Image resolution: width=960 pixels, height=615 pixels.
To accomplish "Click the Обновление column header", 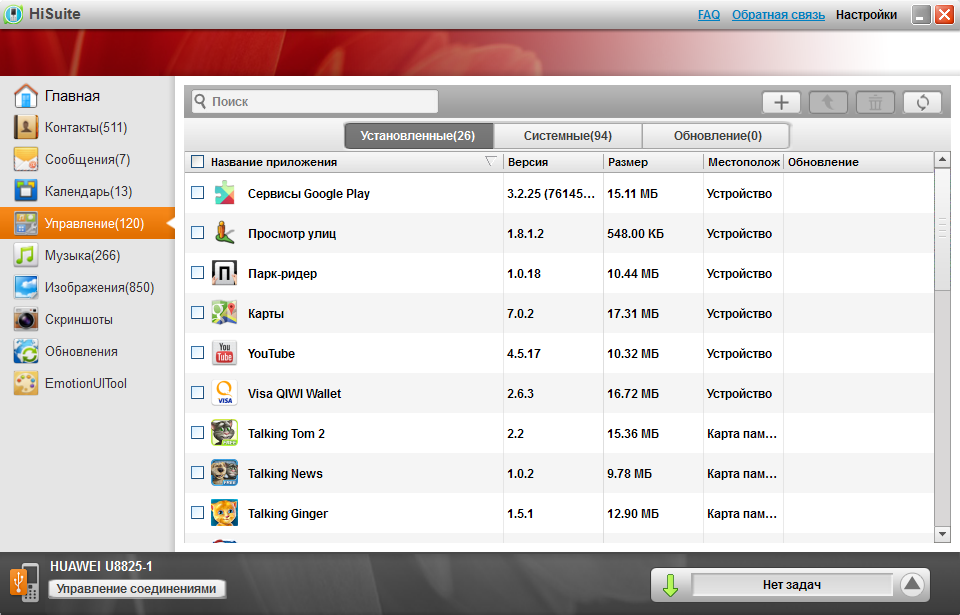I will click(x=858, y=162).
